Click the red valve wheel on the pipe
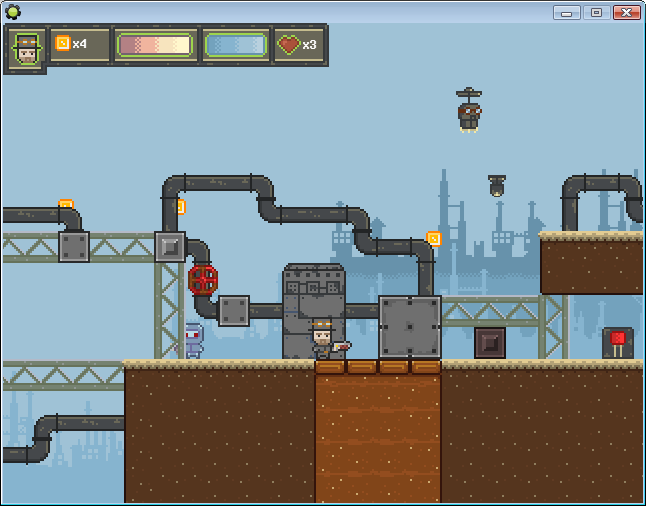The image size is (646, 506). (x=203, y=280)
